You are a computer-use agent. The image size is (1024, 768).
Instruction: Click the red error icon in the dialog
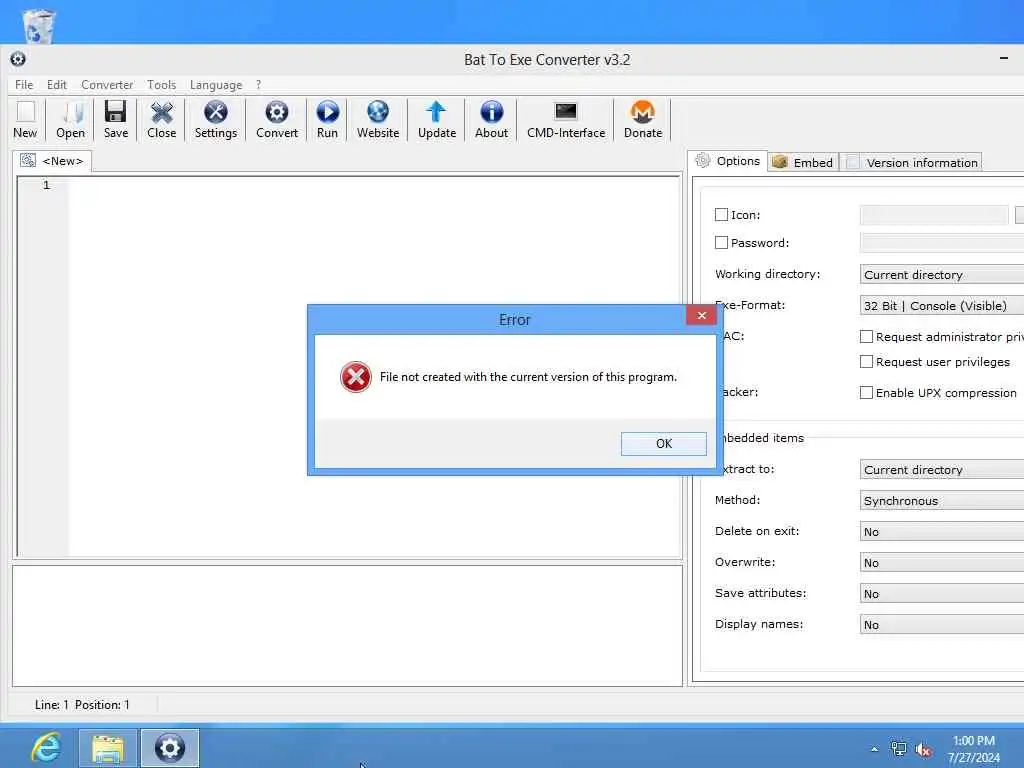(356, 377)
